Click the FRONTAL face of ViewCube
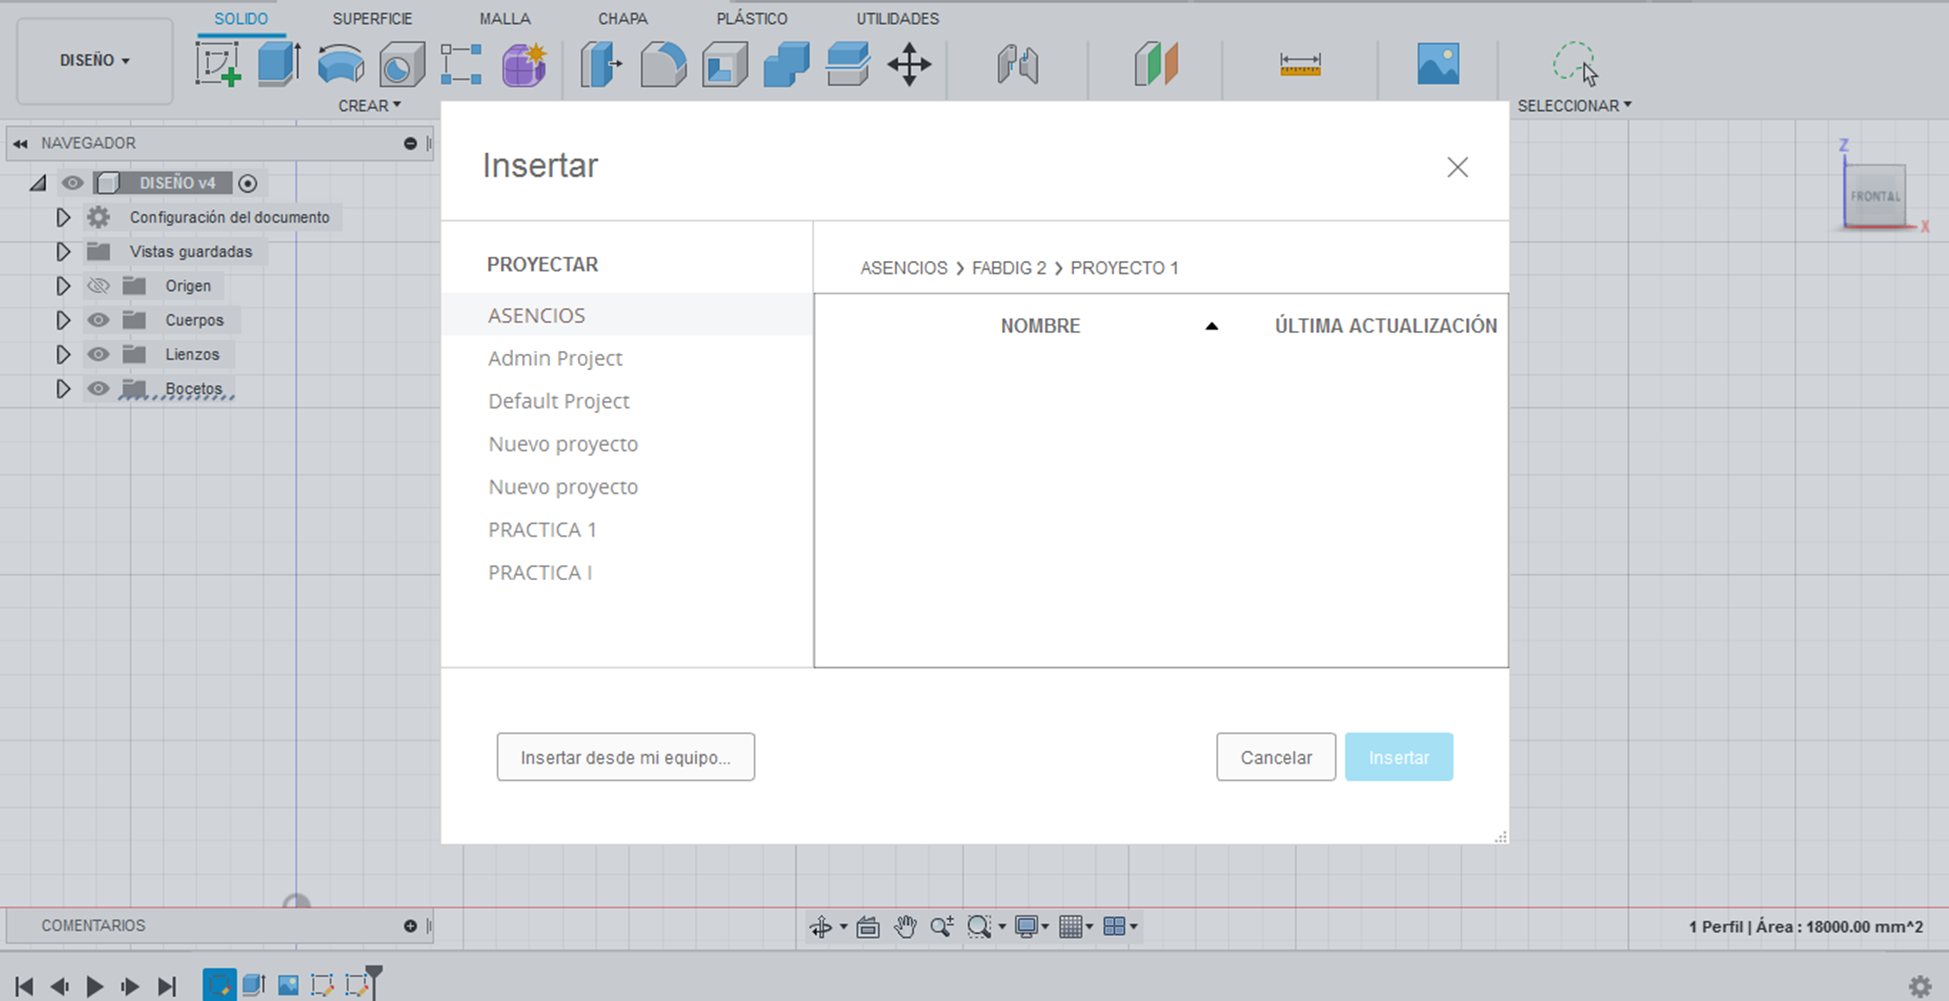 [x=1875, y=196]
